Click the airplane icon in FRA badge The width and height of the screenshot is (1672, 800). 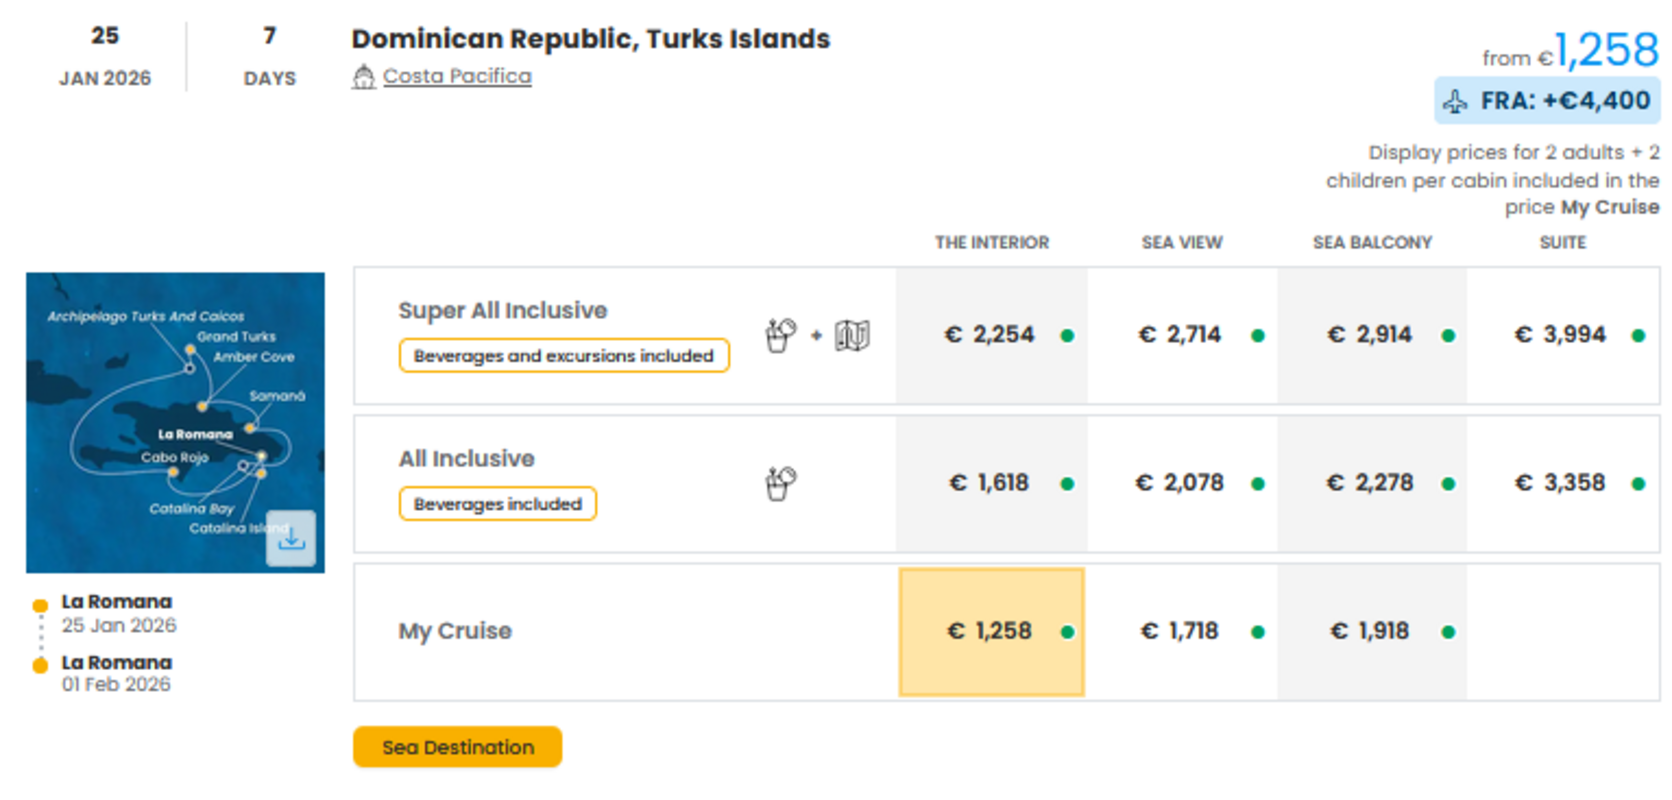[x=1455, y=101]
